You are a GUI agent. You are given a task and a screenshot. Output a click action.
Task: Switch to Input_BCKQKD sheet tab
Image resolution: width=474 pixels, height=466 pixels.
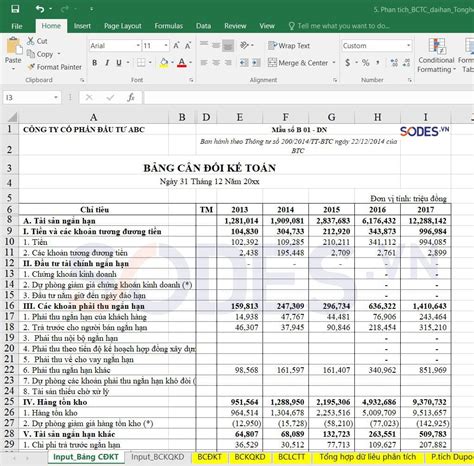pos(157,457)
